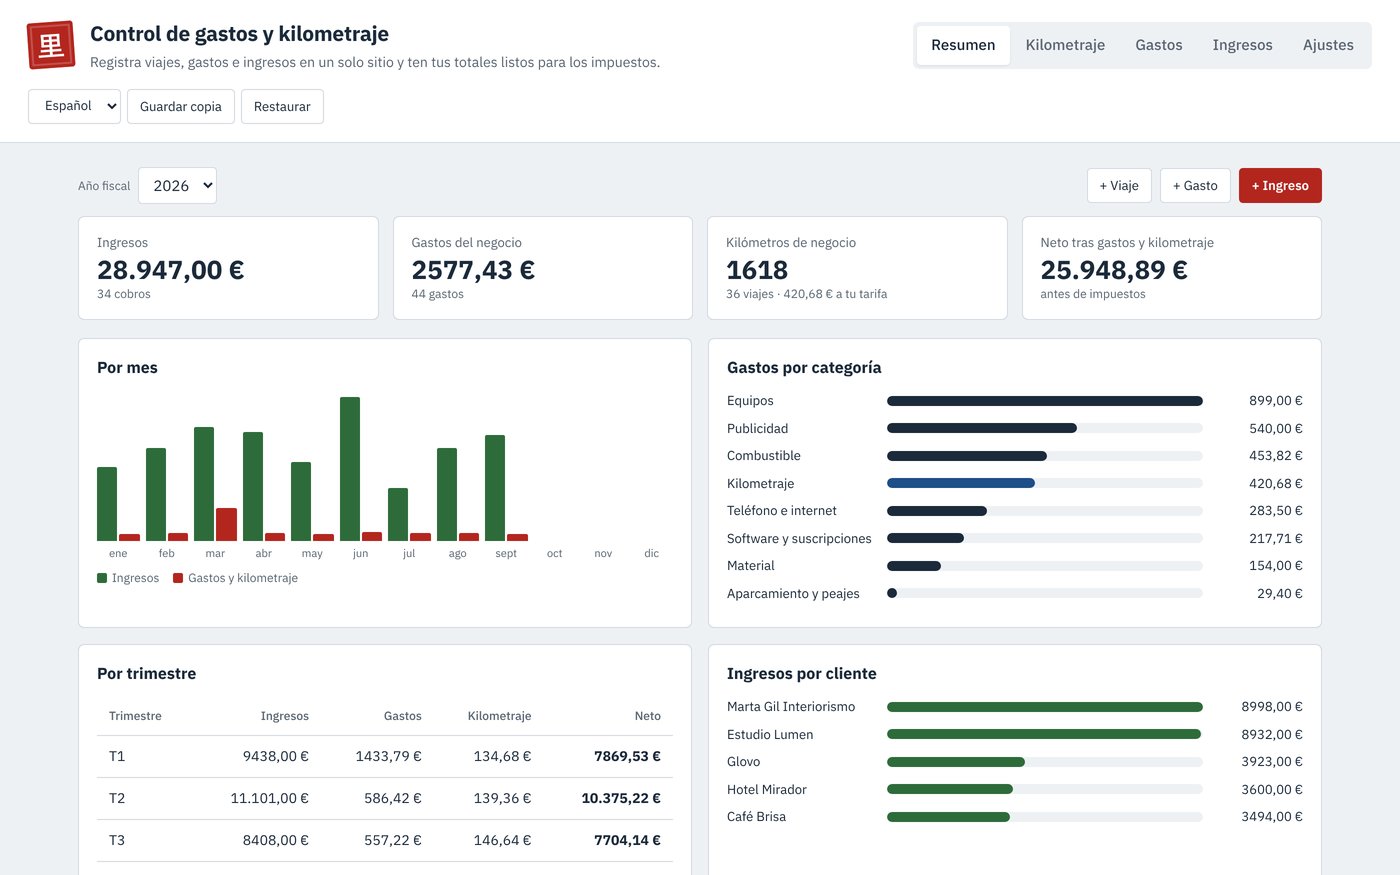
Task: Click the Ingresos total 28.947,00 €
Action: (171, 270)
